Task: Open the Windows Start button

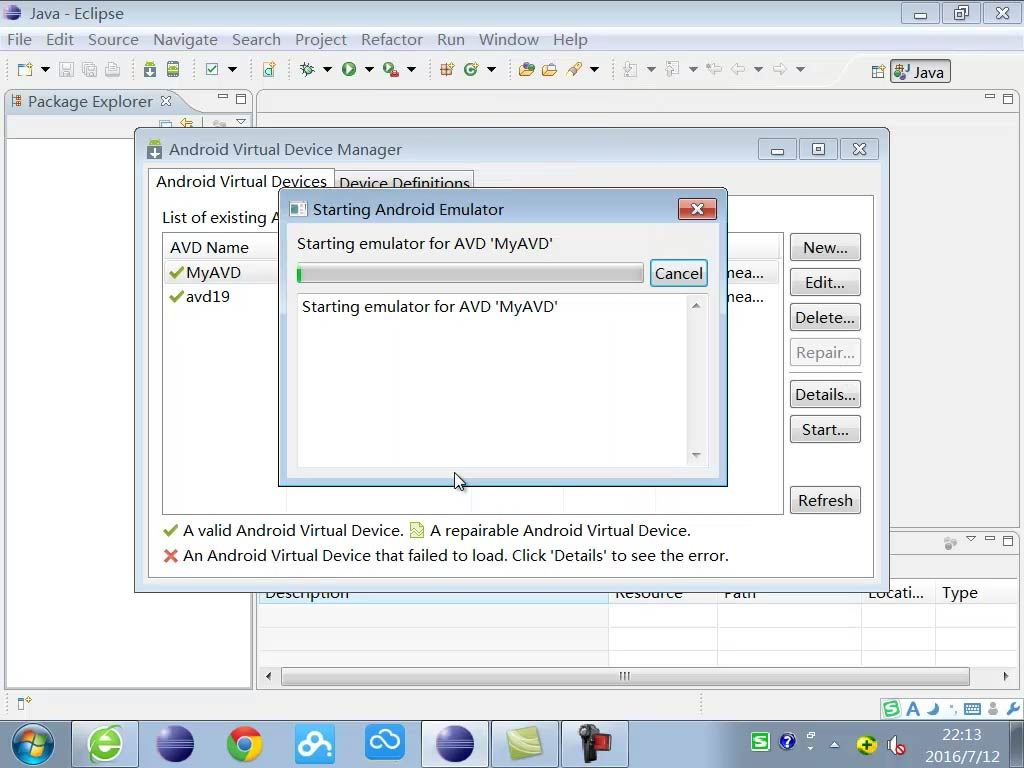Action: tap(33, 744)
